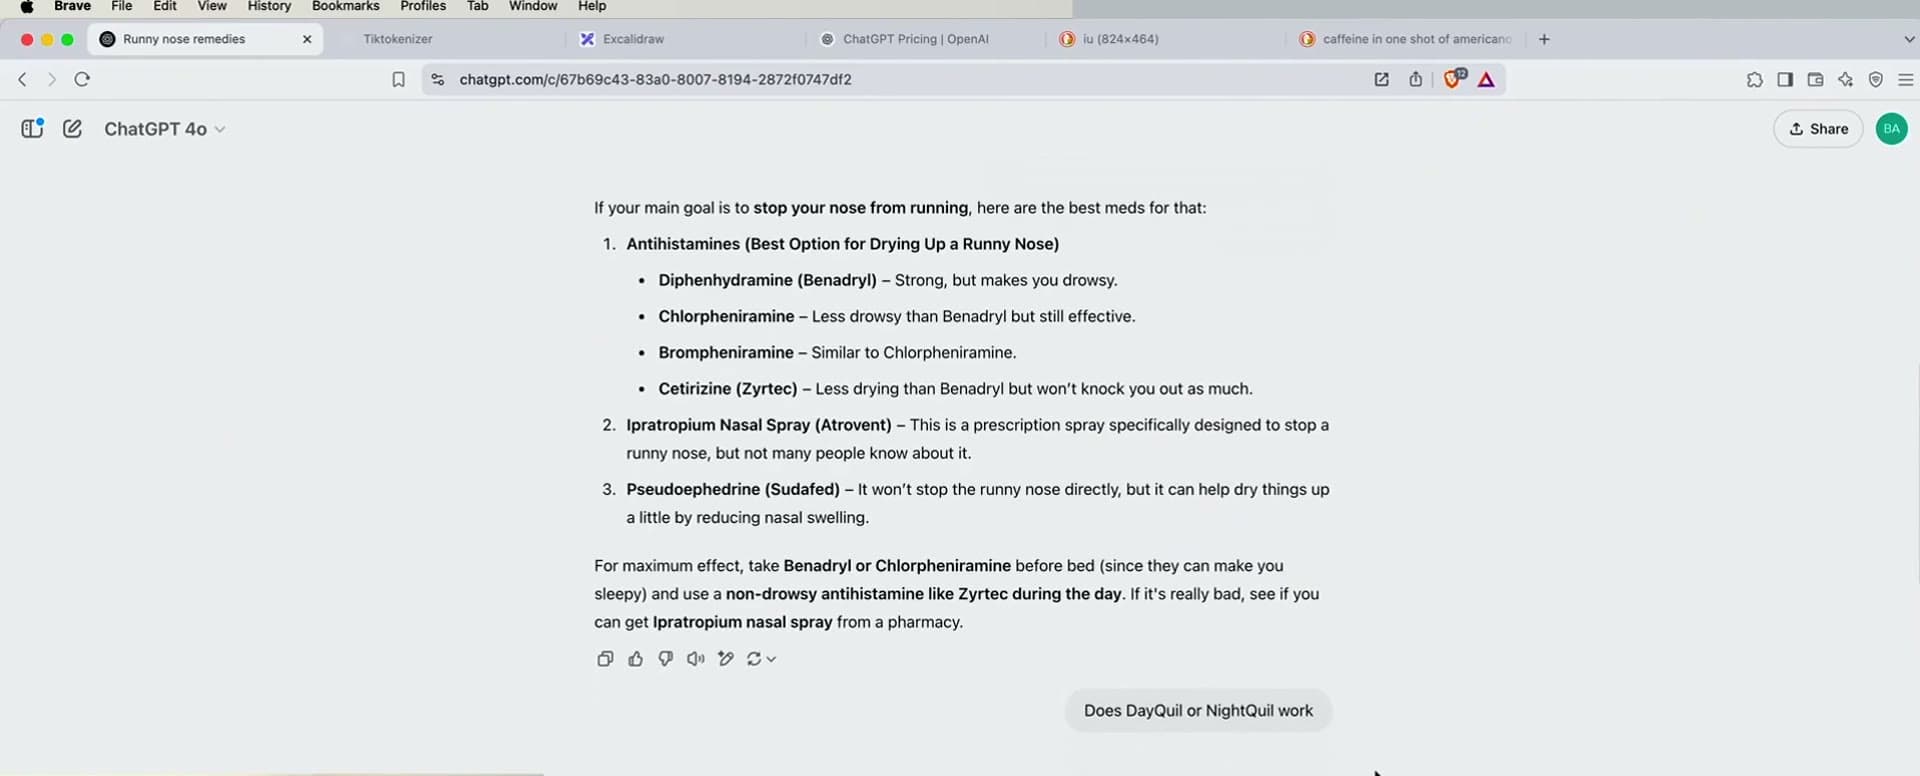Open the History menu
1920x776 pixels.
269,6
